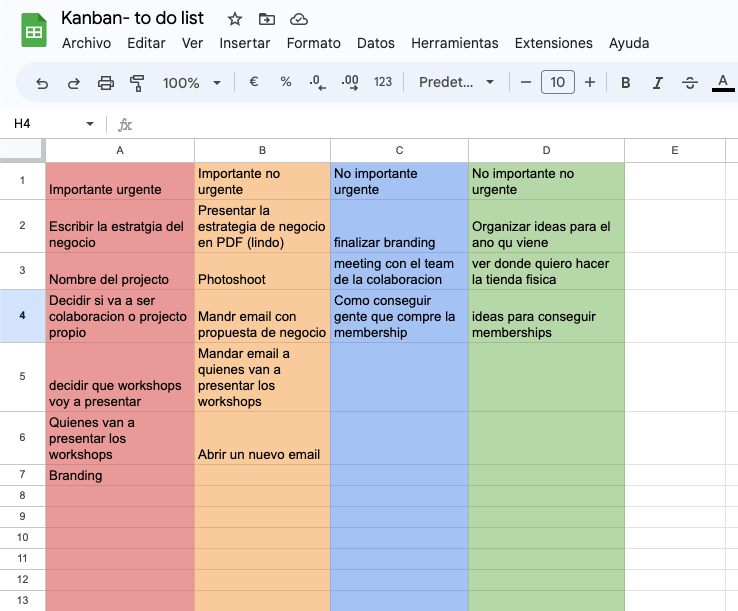Select cell 'Organizar ideas para el ano qu viene'
738x611 pixels.
point(546,226)
